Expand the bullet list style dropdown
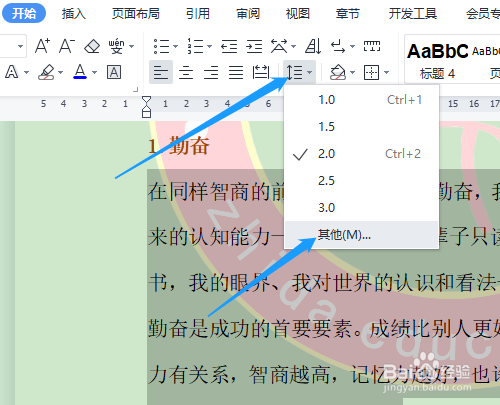Screen dimensions: 500x405 (x=175, y=46)
